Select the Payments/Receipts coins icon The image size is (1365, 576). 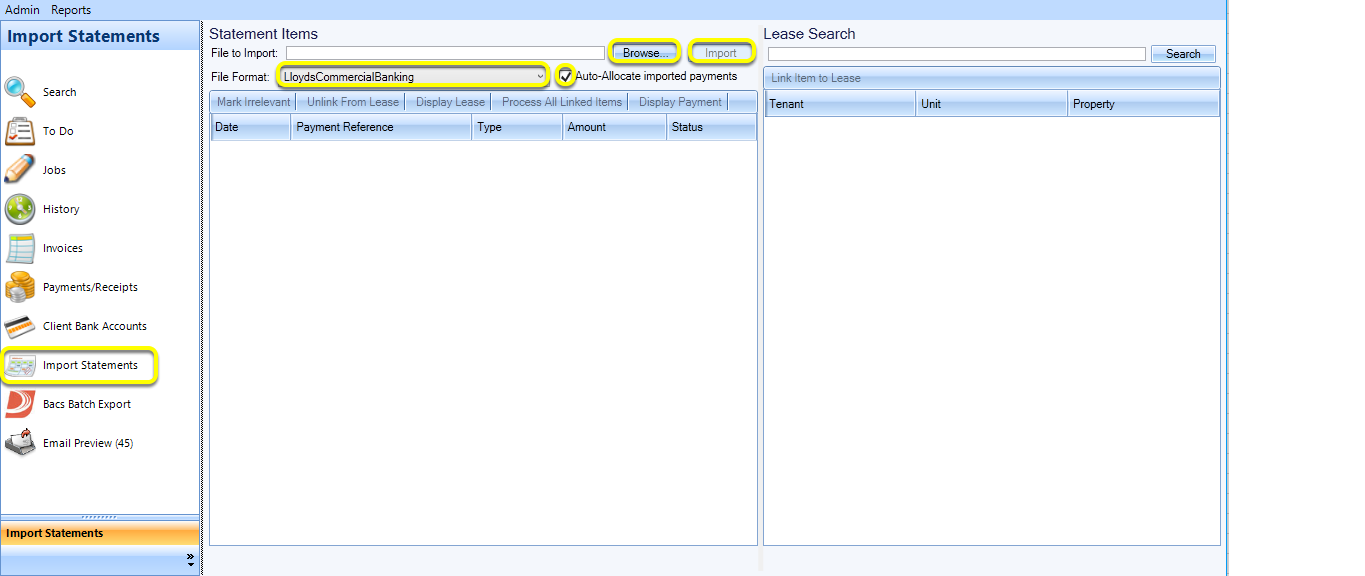20,287
